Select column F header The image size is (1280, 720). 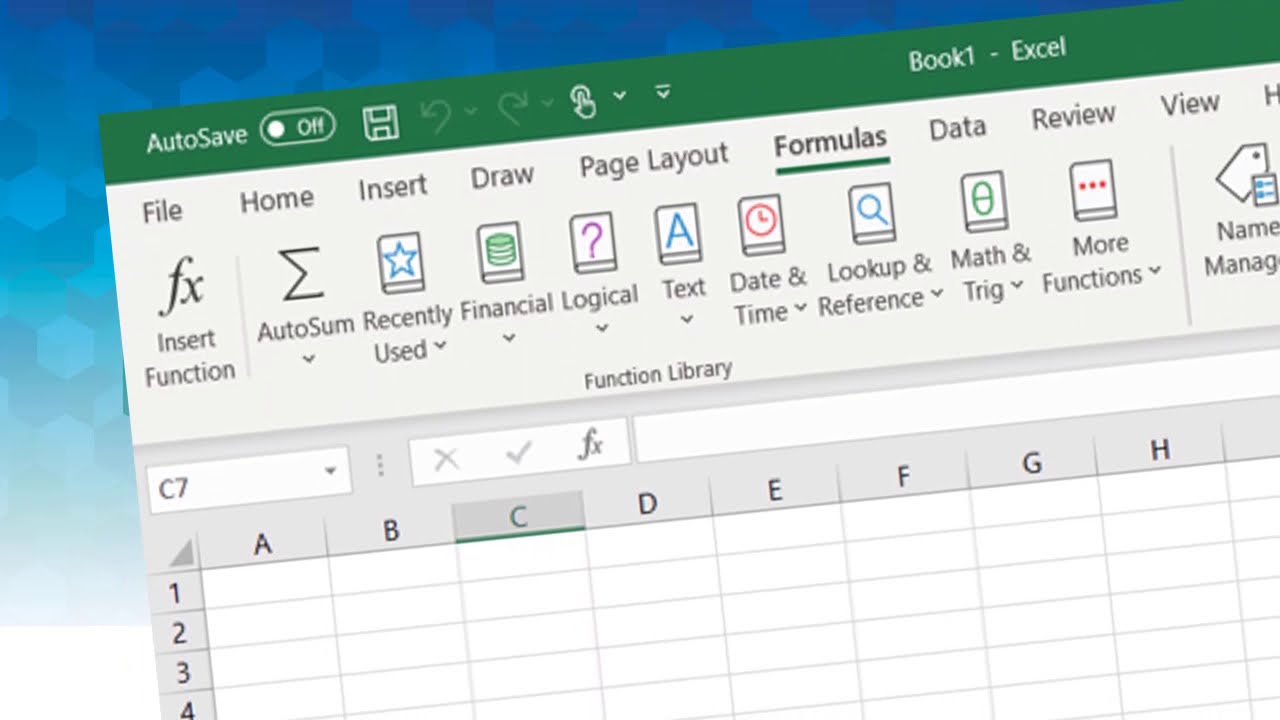[x=903, y=476]
